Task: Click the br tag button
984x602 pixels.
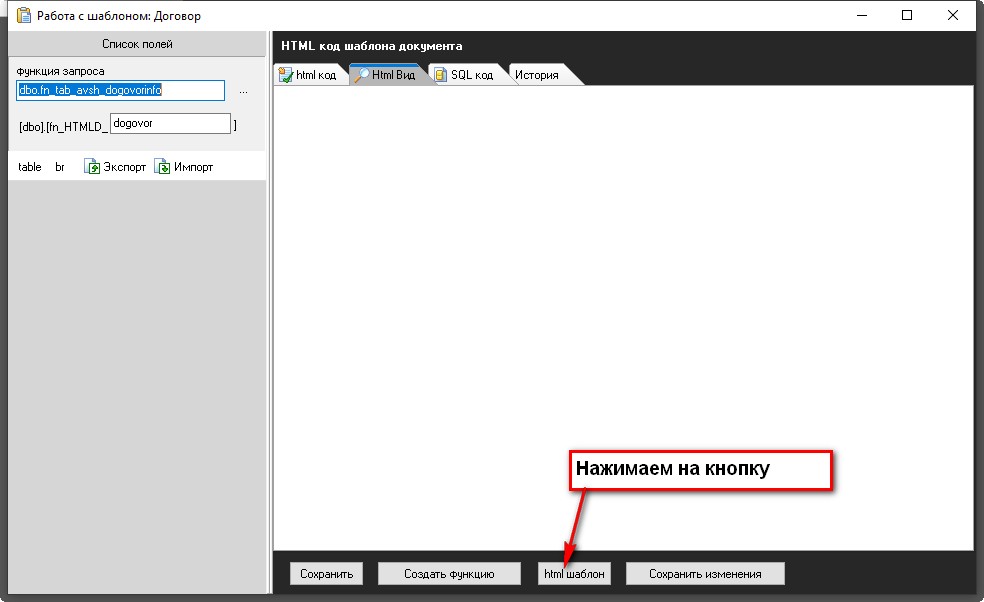Action: (x=60, y=167)
